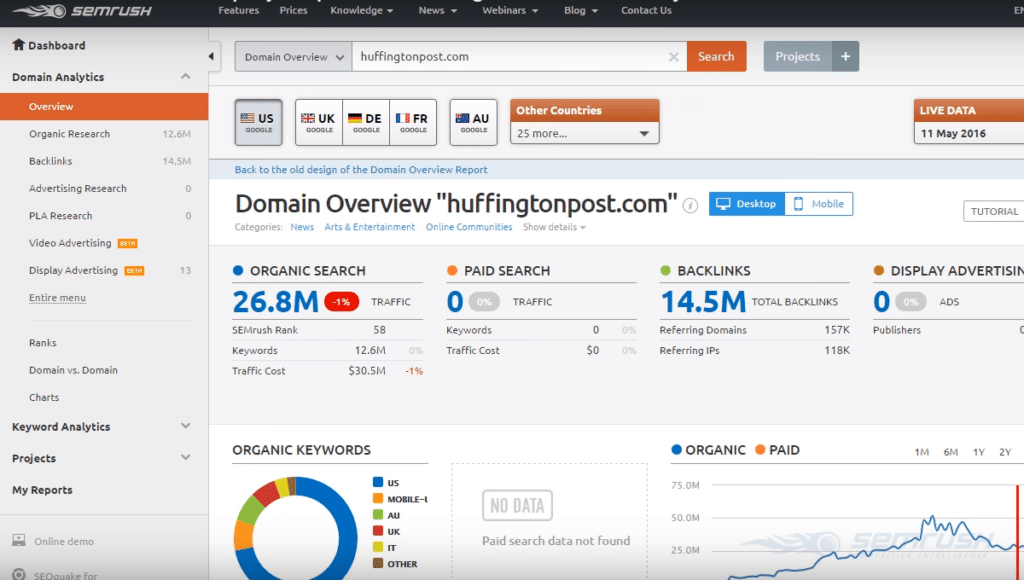Open Charts in sidebar
1024x580 pixels.
point(44,398)
